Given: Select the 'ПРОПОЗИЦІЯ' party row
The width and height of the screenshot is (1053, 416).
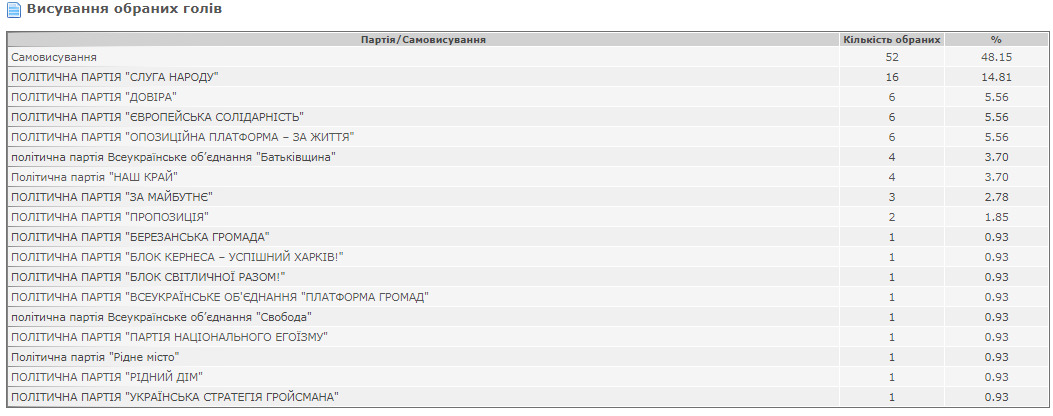Looking at the screenshot, I should (527, 216).
